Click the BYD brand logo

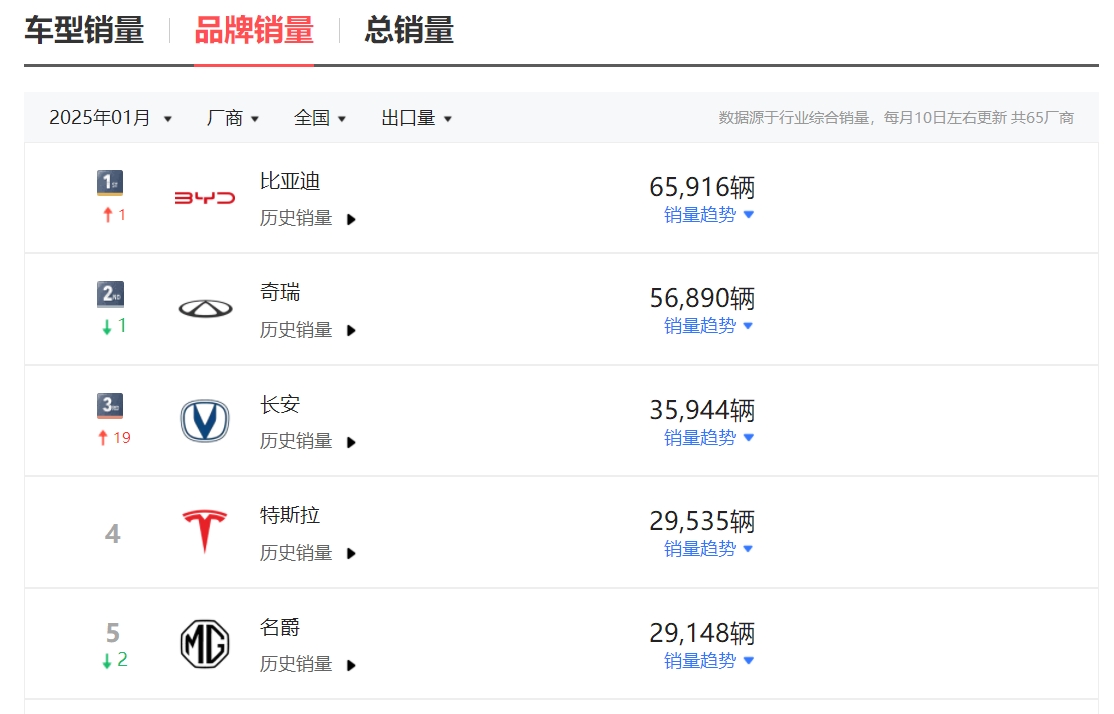pyautogui.click(x=205, y=198)
